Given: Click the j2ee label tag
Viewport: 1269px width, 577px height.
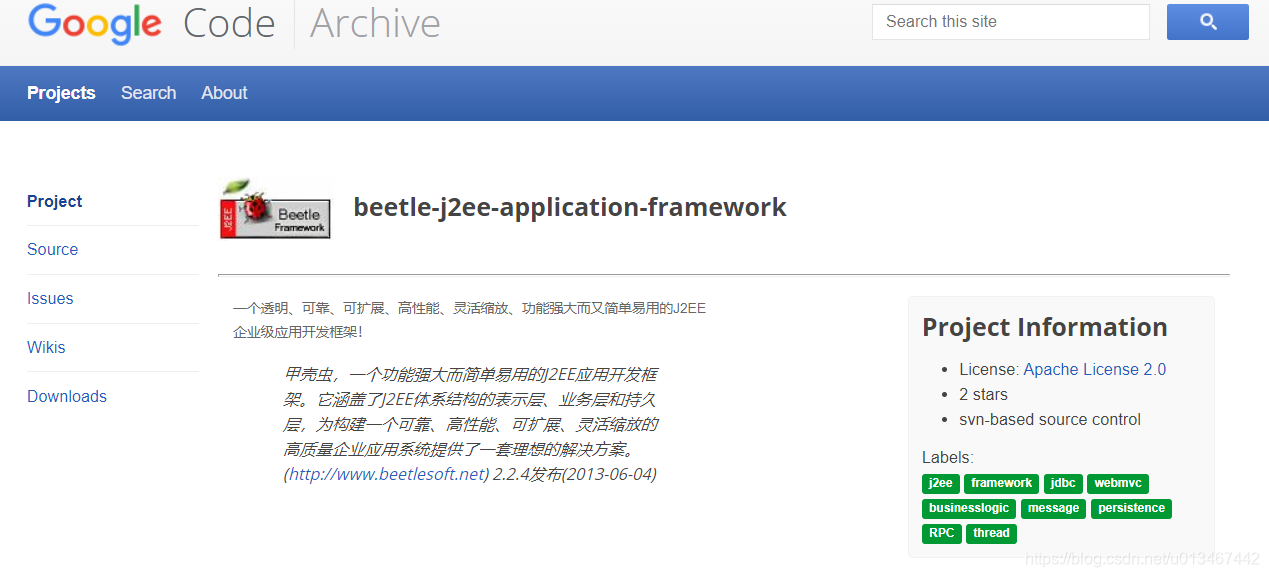Looking at the screenshot, I should tap(940, 484).
